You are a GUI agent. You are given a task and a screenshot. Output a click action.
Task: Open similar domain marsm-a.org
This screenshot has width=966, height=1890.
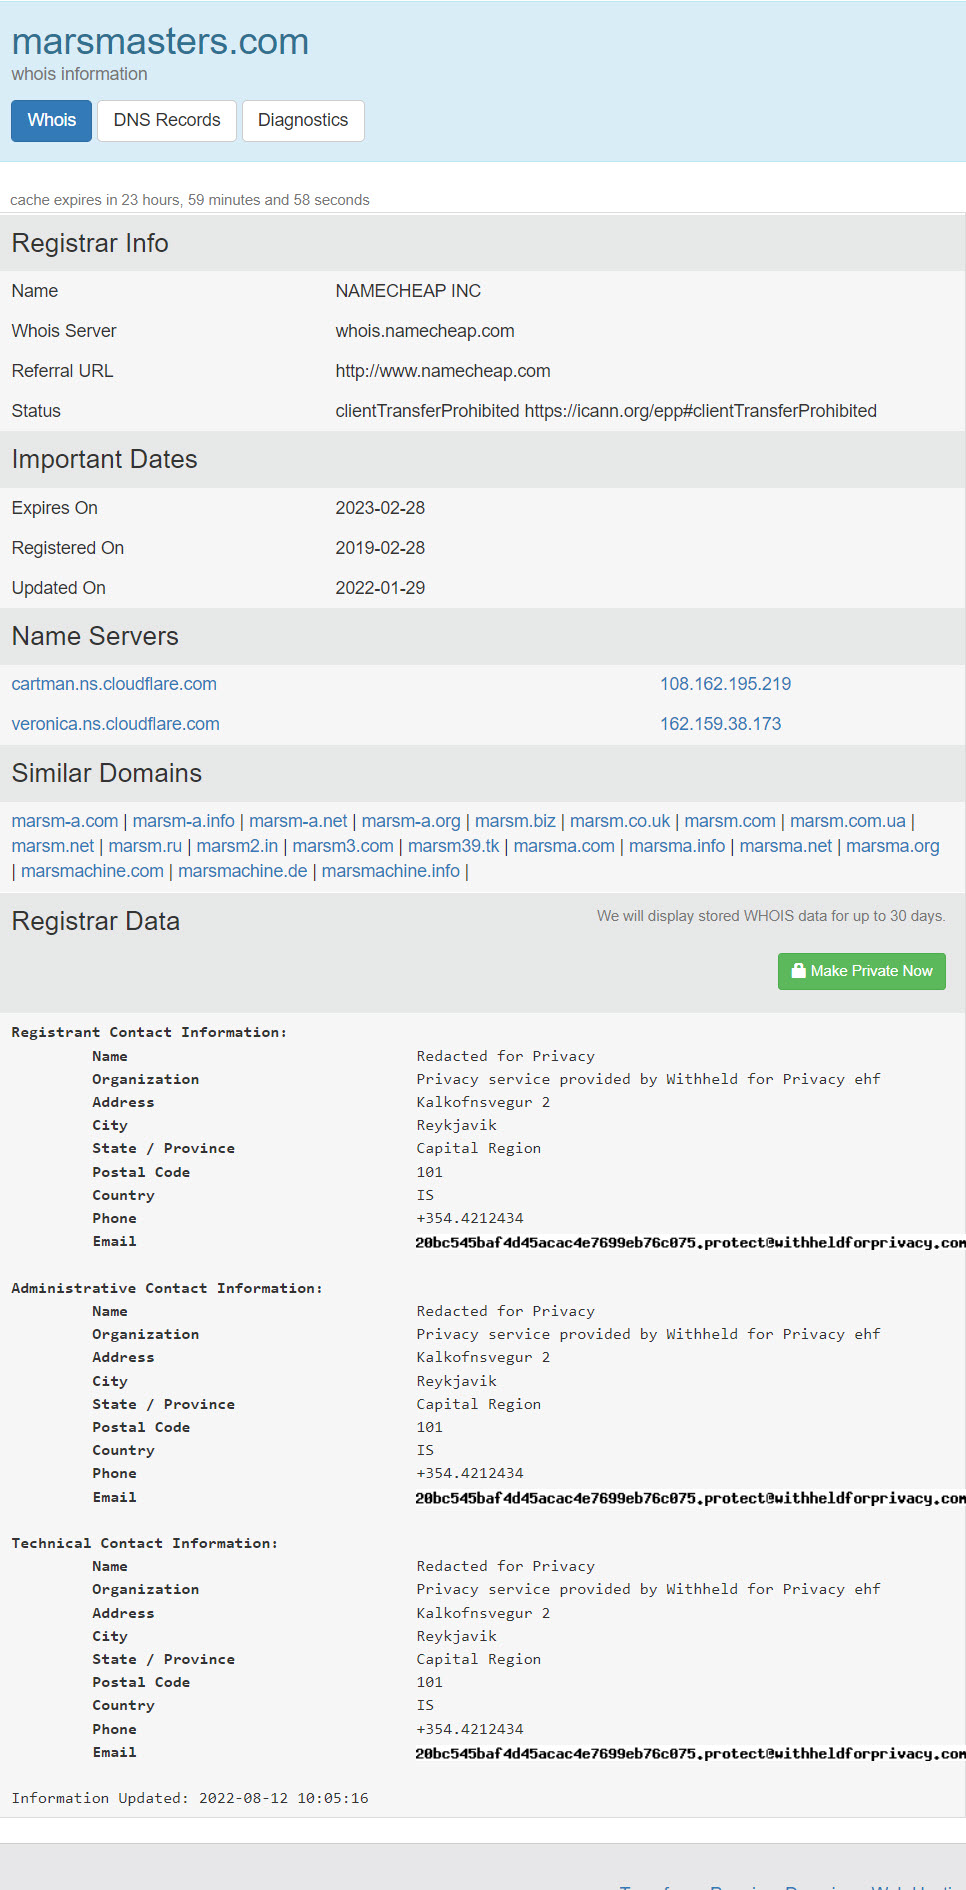pos(411,821)
